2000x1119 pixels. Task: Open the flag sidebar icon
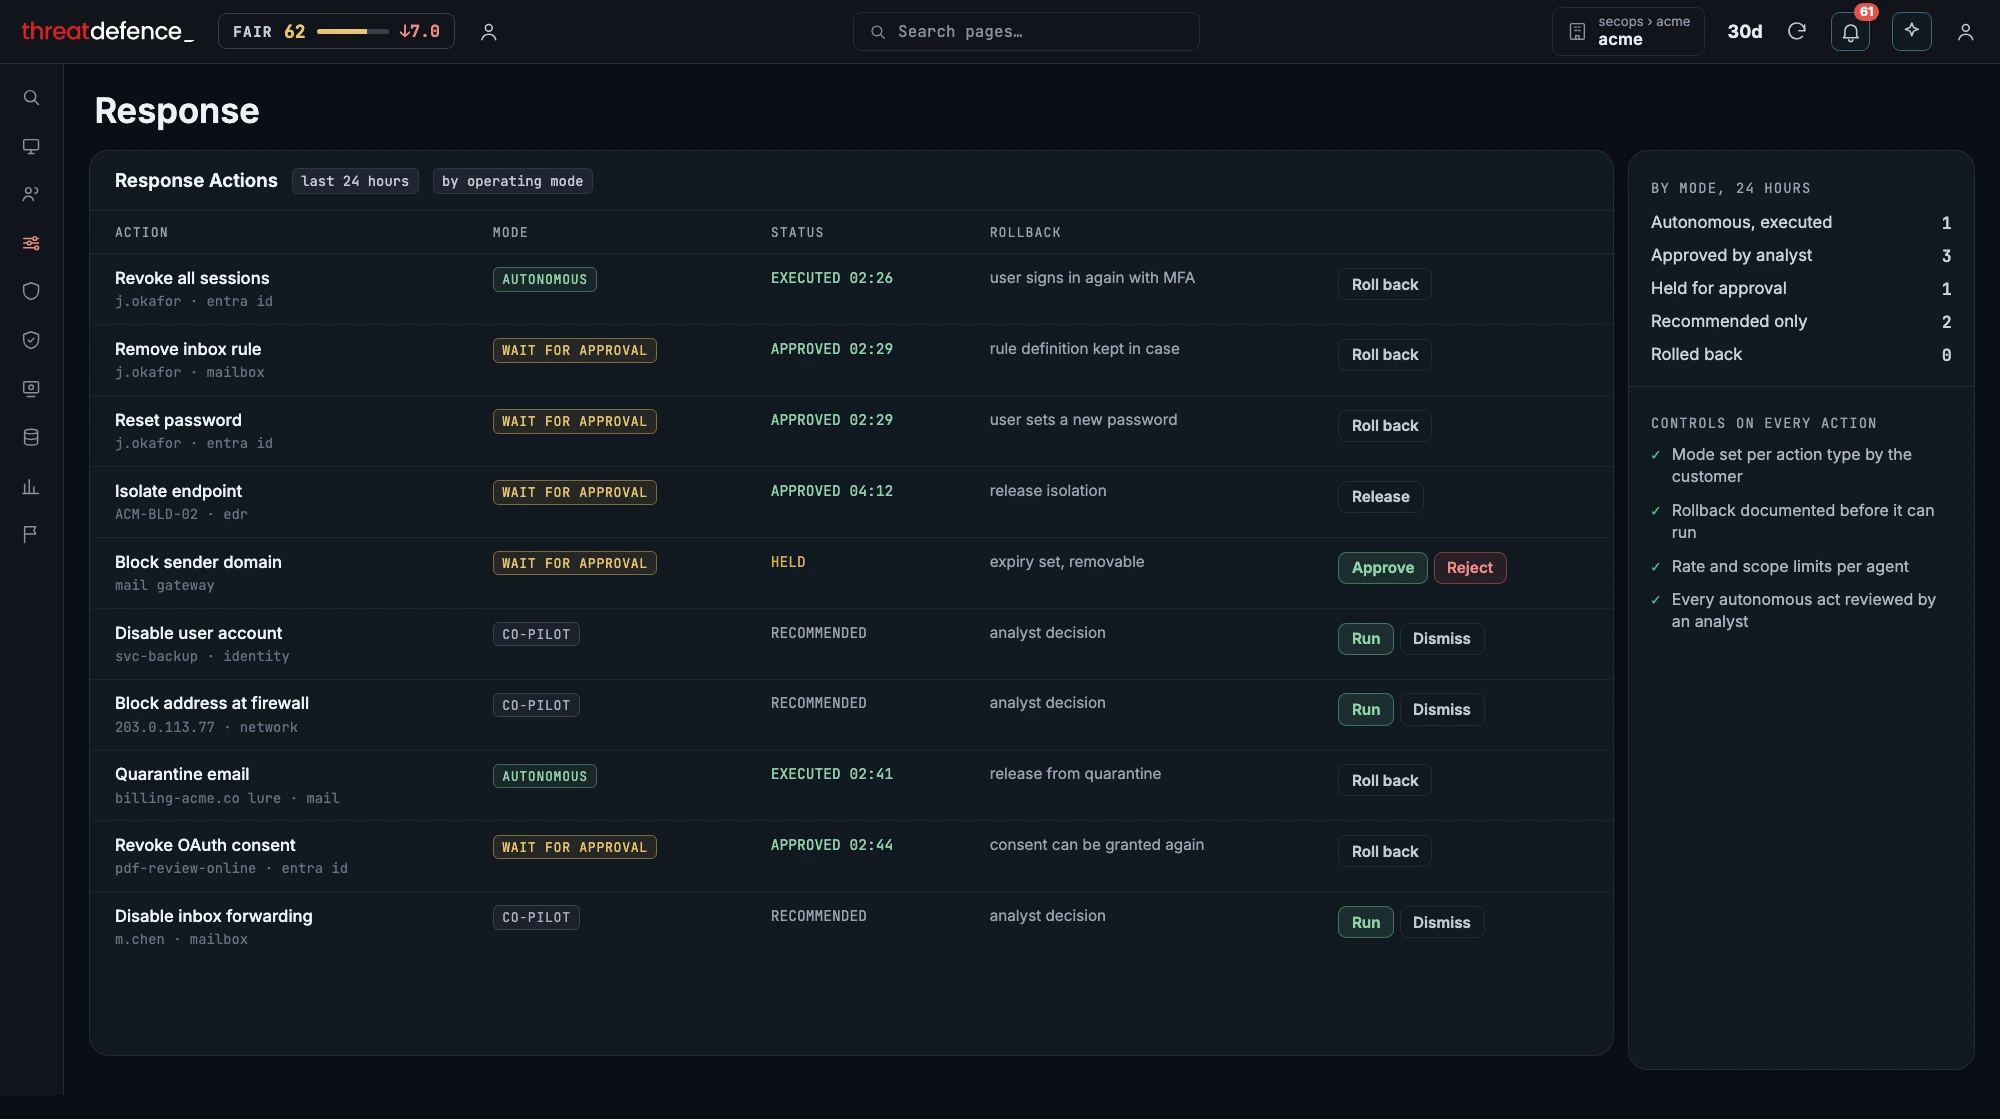[31, 534]
